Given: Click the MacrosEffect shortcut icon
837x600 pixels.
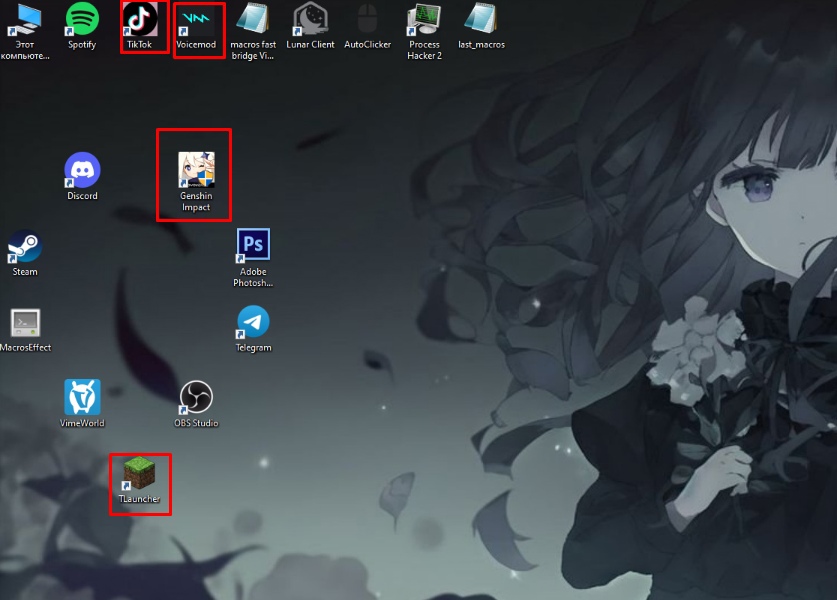Looking at the screenshot, I should click(x=25, y=322).
